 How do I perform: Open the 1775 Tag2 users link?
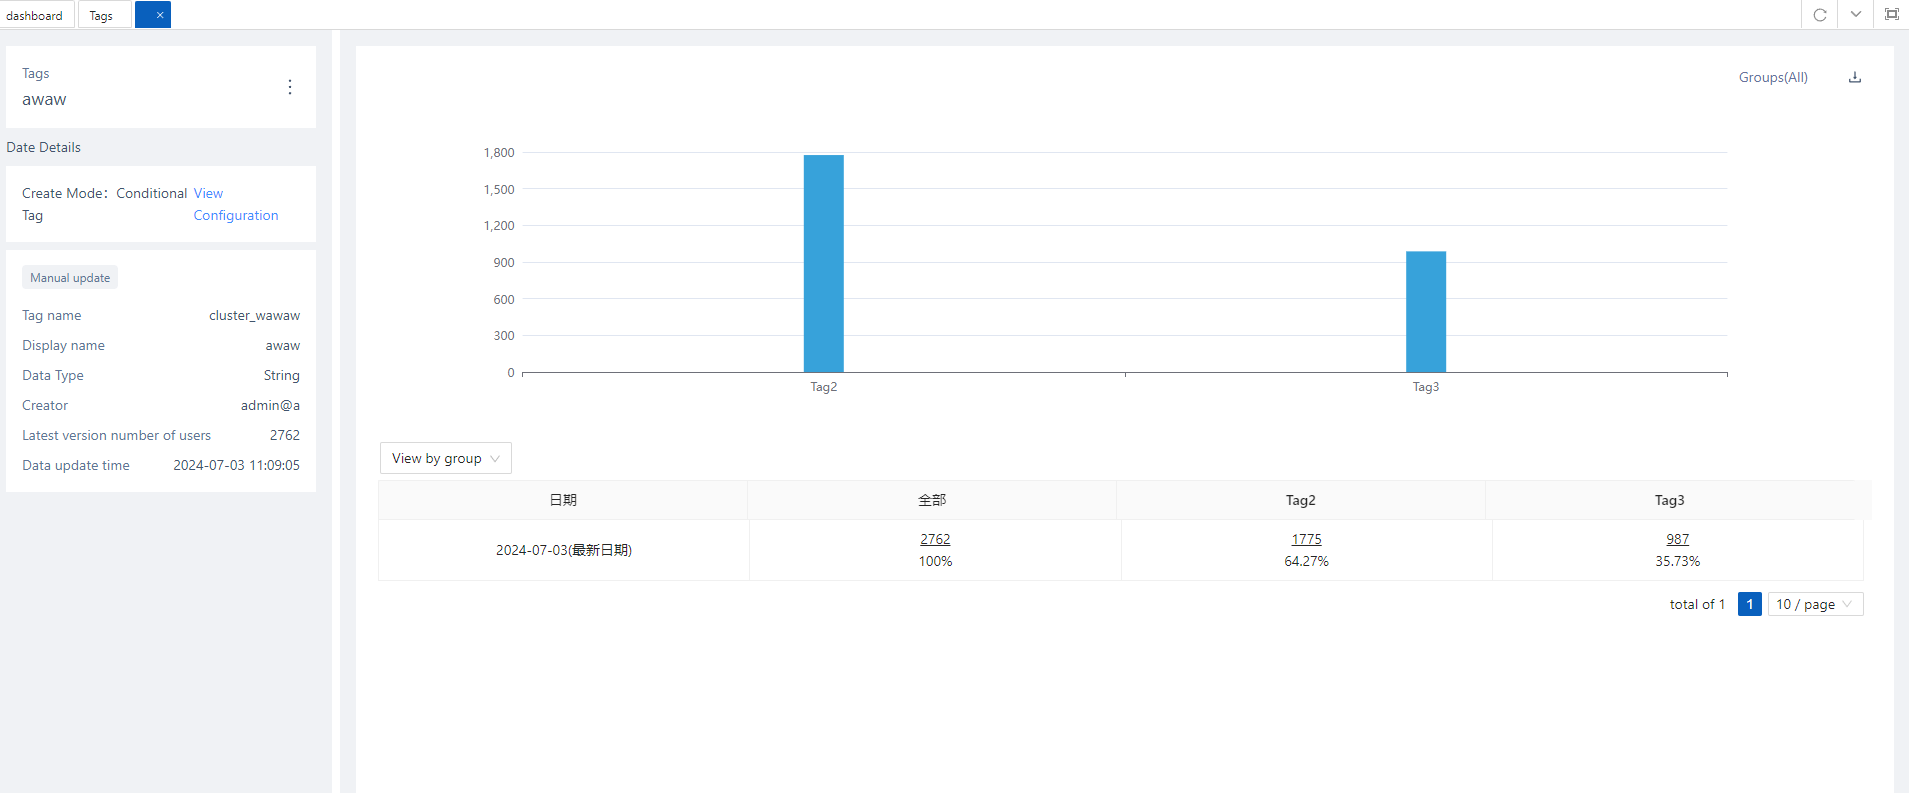(1306, 539)
